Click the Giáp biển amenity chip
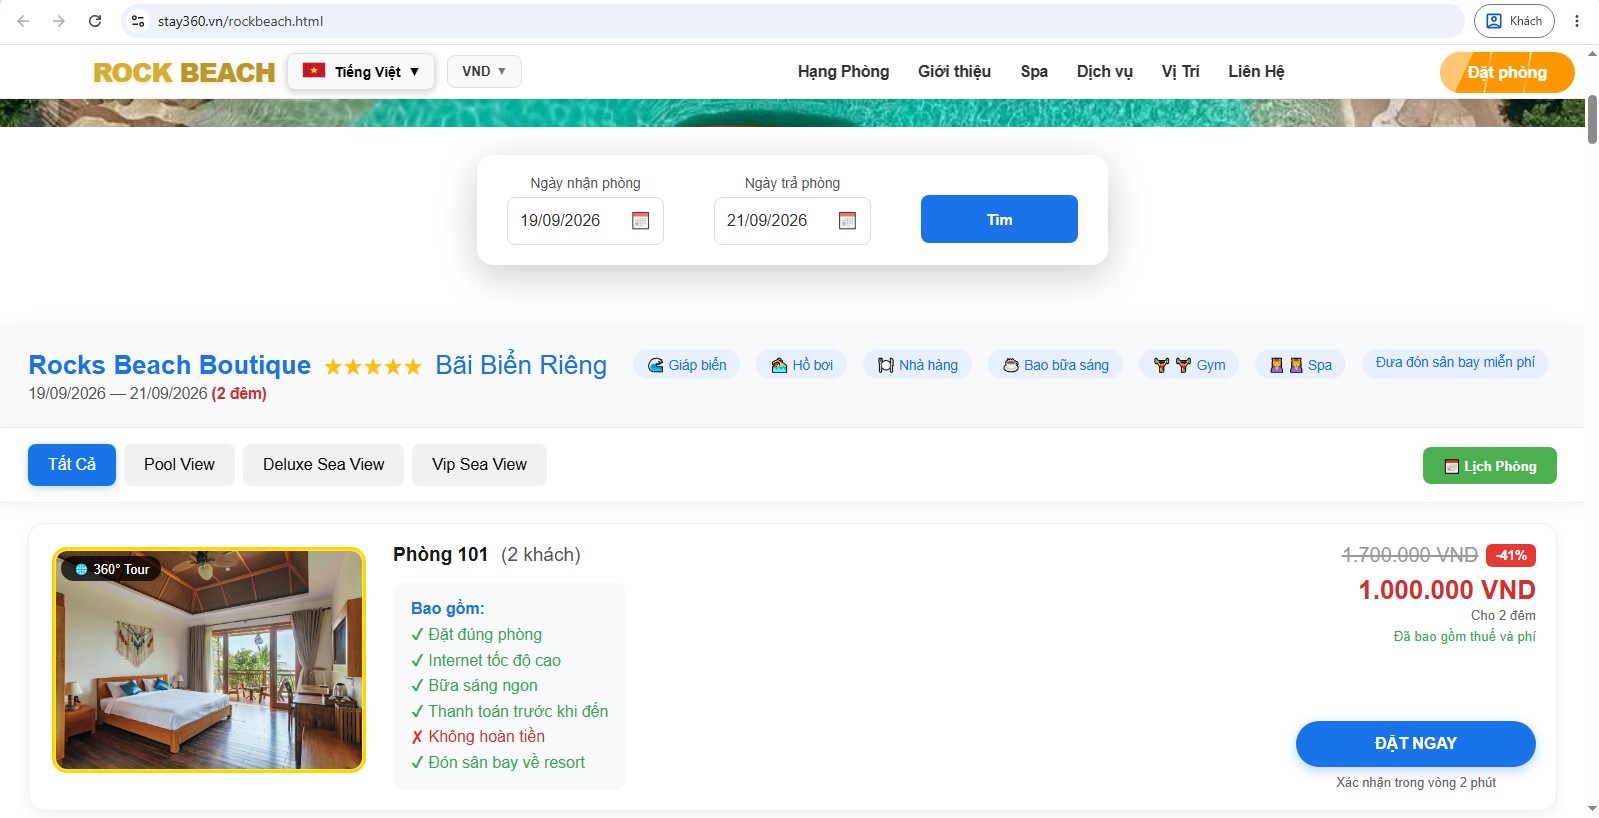 (687, 365)
